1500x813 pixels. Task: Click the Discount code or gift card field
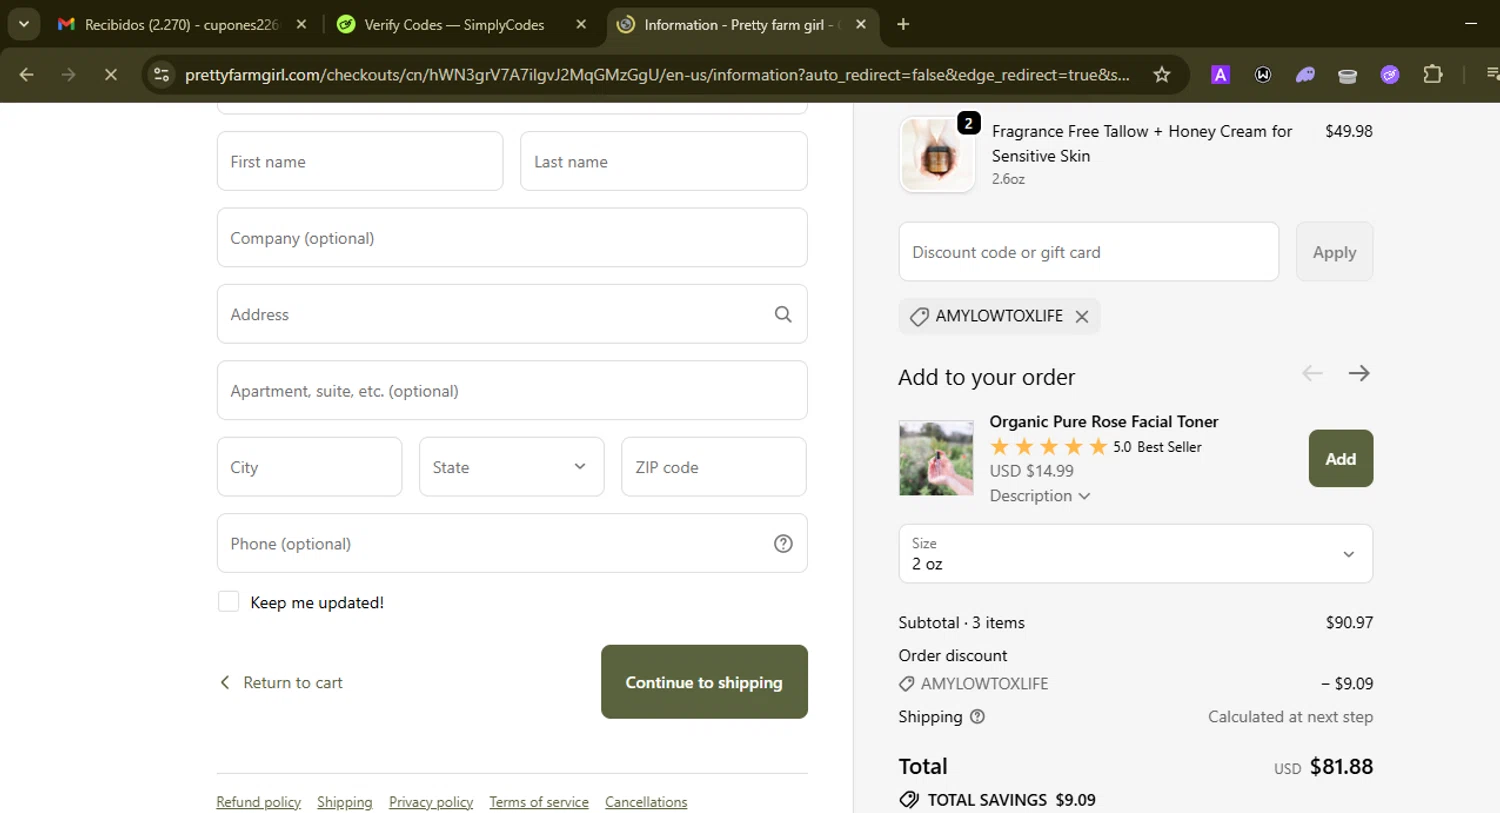(x=1089, y=252)
